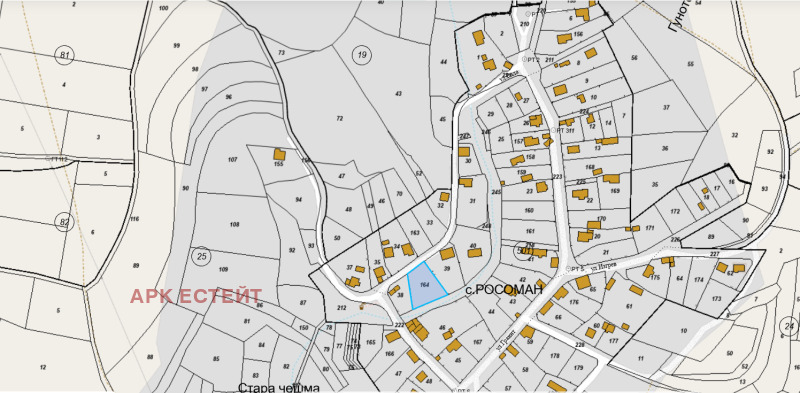Screen dimensions: 800x393
Task: Select parcel number 161
Action: tap(530, 231)
